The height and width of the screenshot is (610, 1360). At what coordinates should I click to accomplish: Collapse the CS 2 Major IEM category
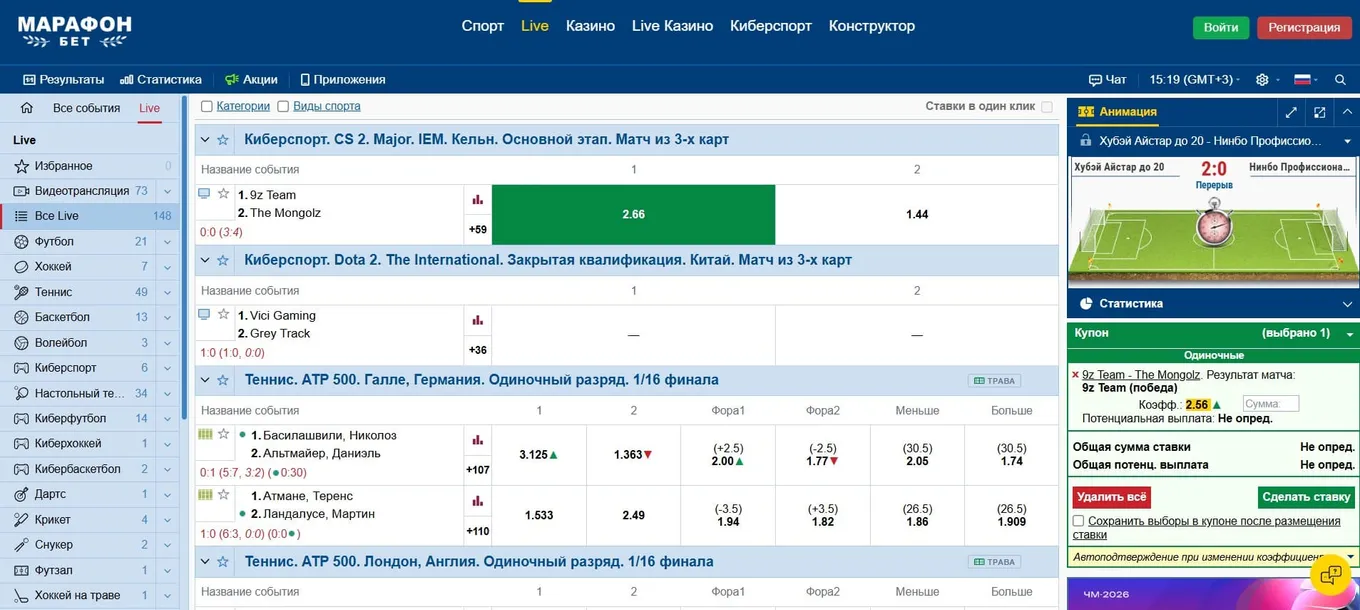pos(205,140)
